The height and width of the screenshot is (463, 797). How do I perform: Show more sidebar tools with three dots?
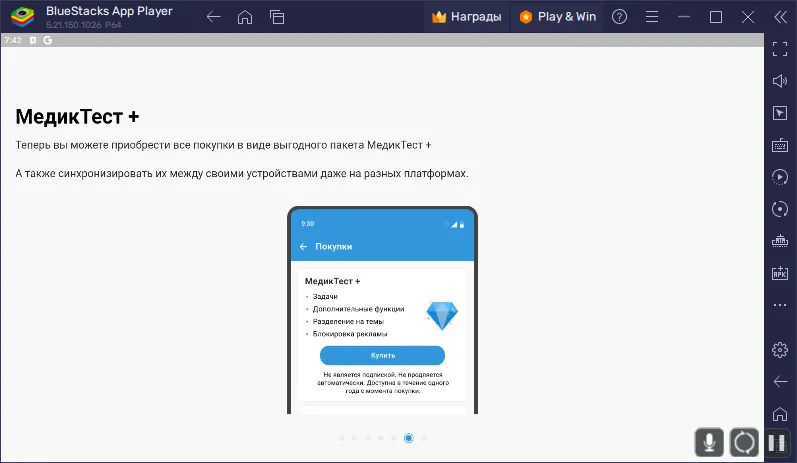point(780,305)
